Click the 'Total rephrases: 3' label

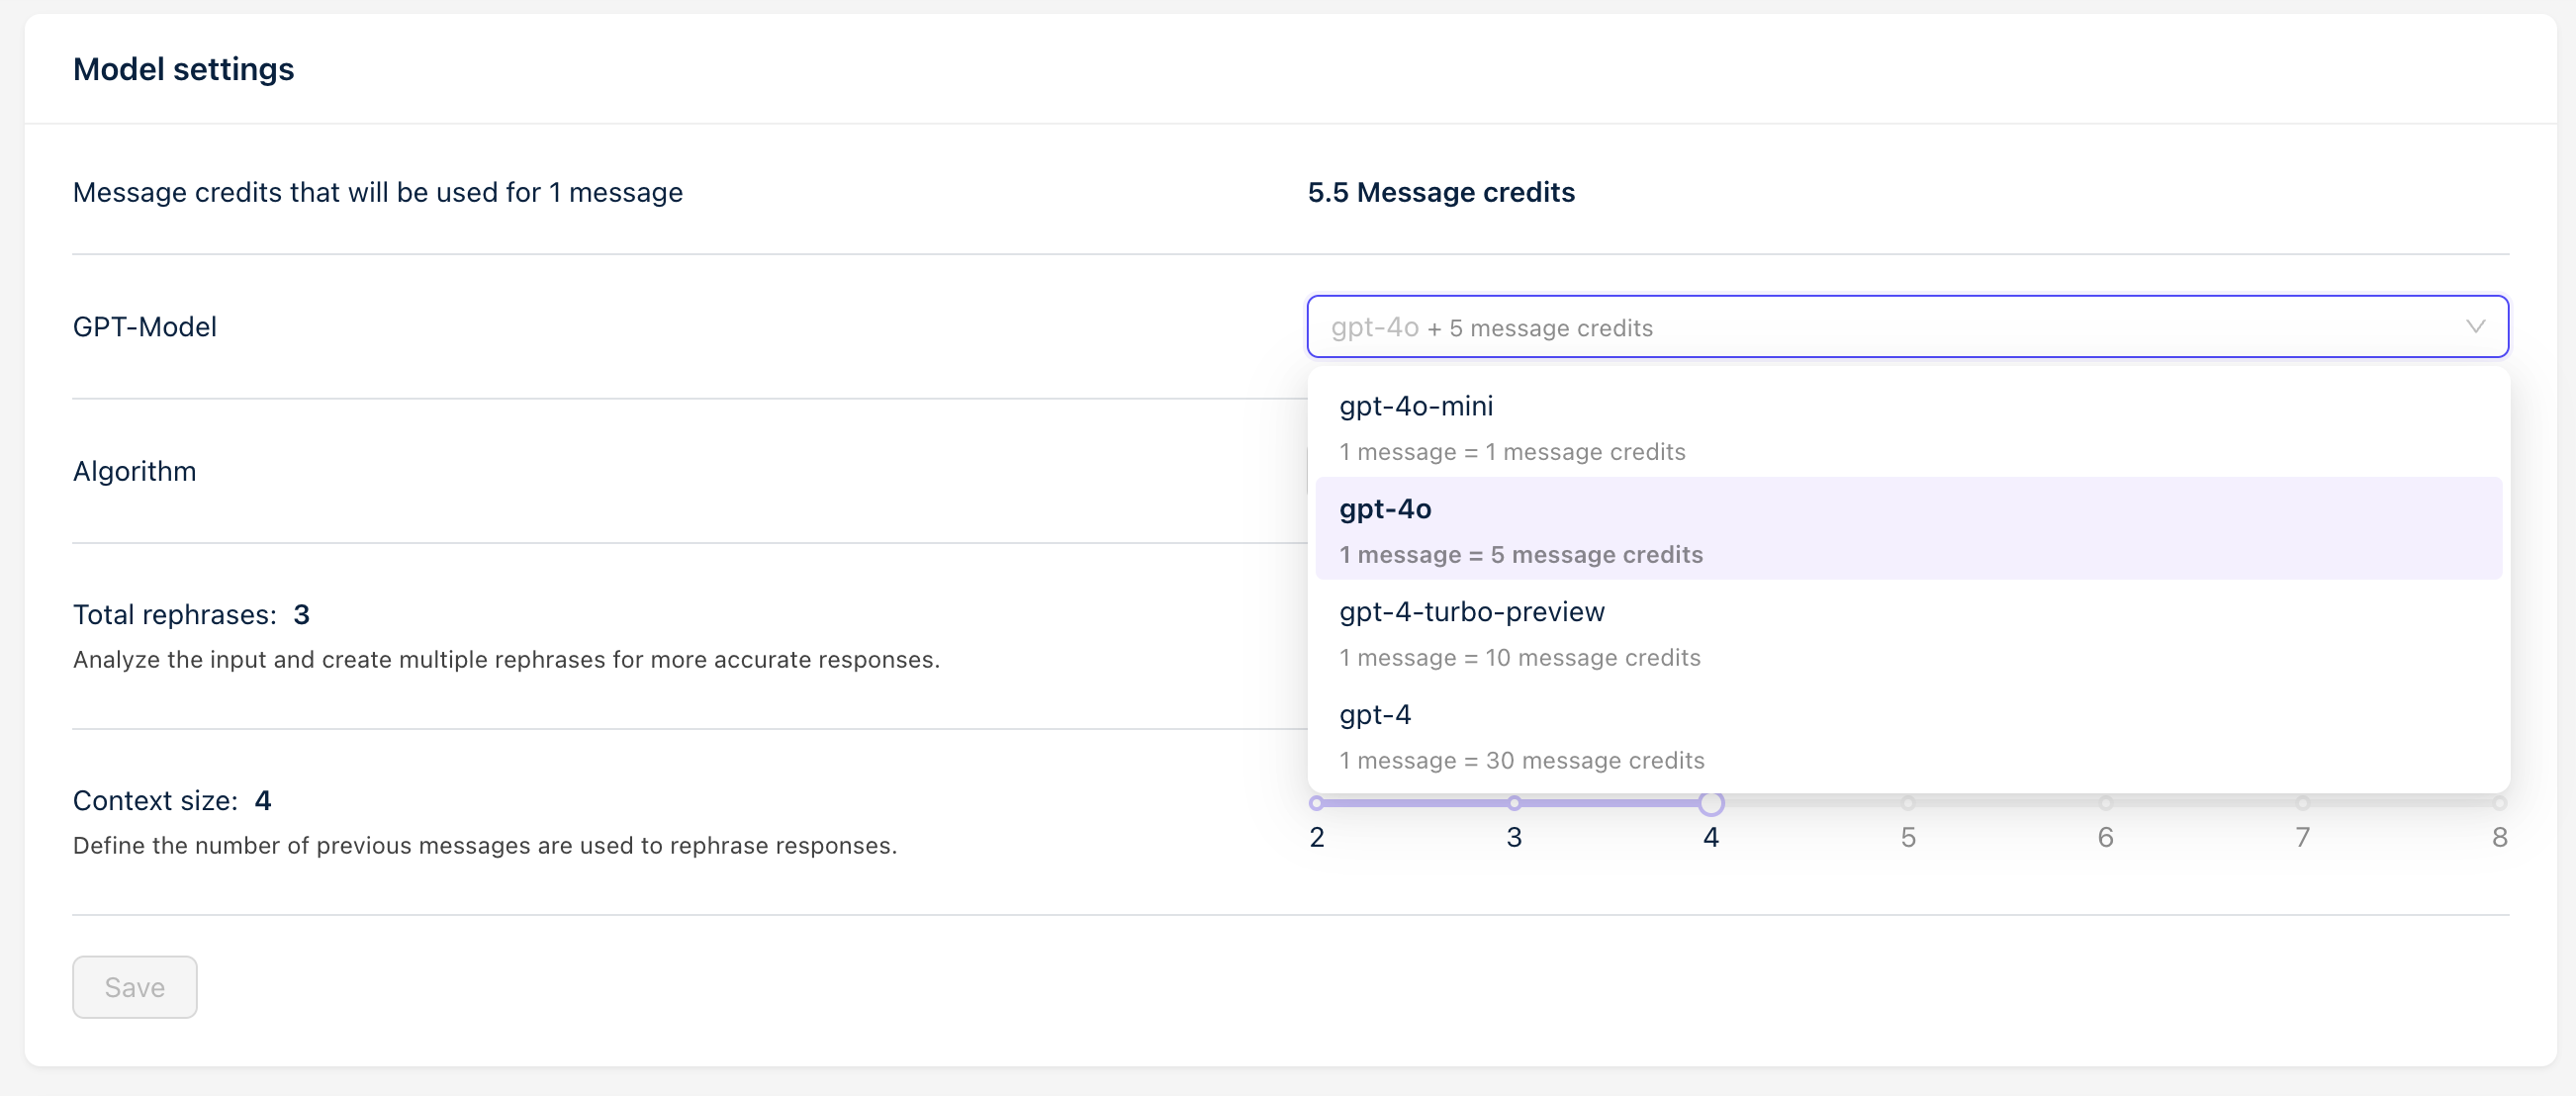point(192,614)
